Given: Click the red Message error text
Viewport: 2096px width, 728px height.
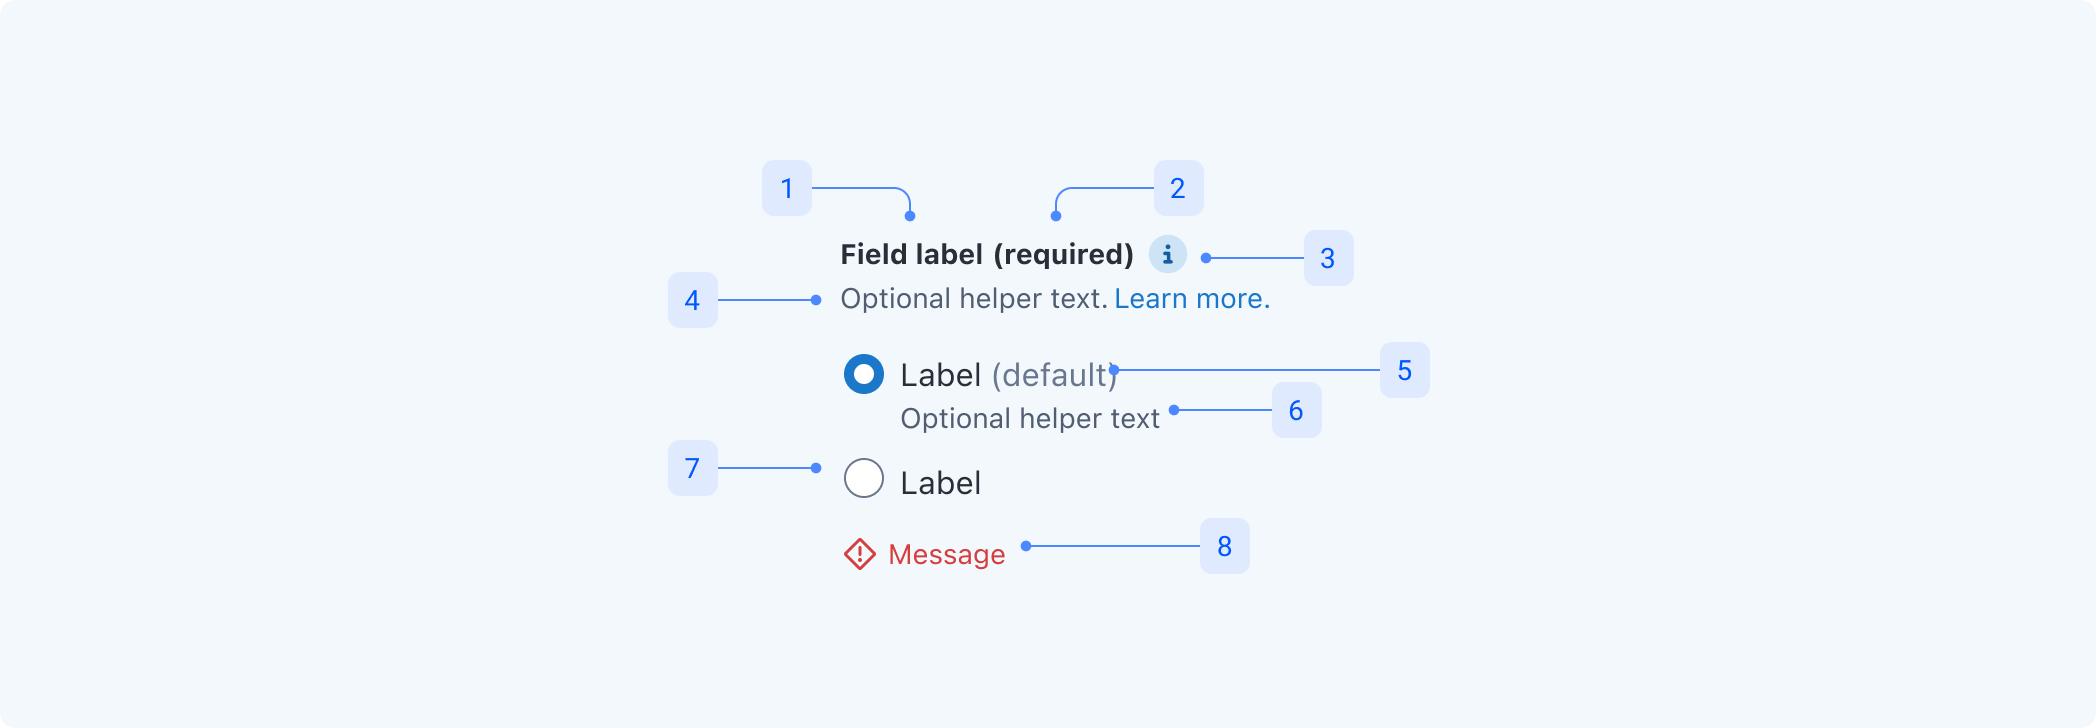Looking at the screenshot, I should [947, 555].
